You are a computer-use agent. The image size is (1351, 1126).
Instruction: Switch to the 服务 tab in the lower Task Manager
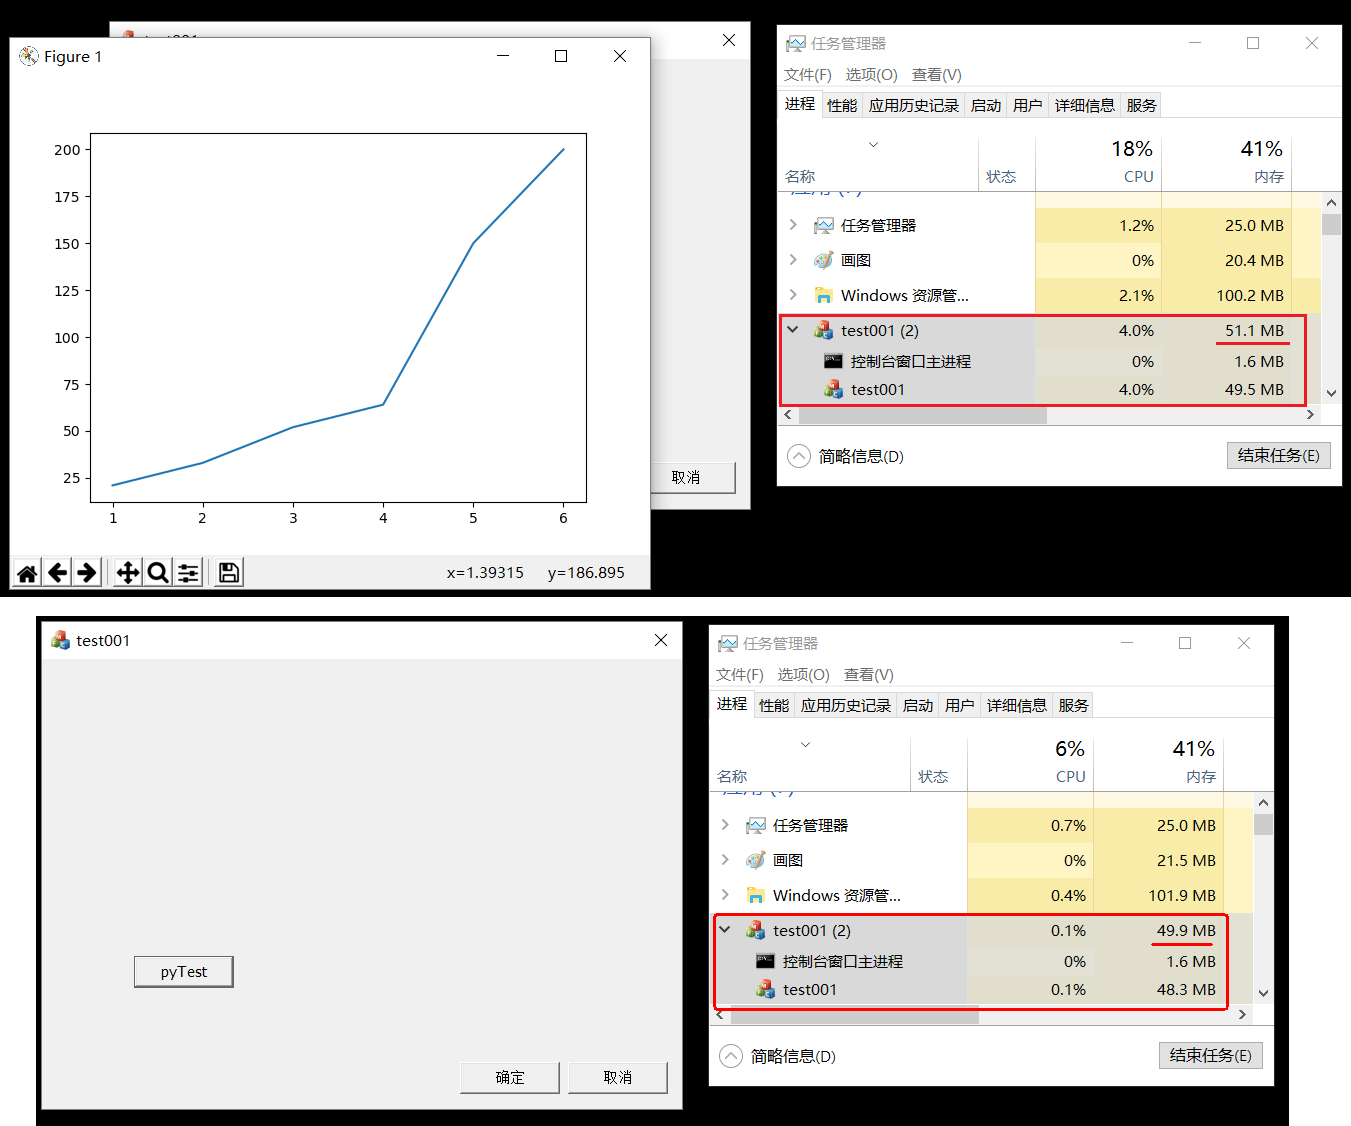point(1074,705)
